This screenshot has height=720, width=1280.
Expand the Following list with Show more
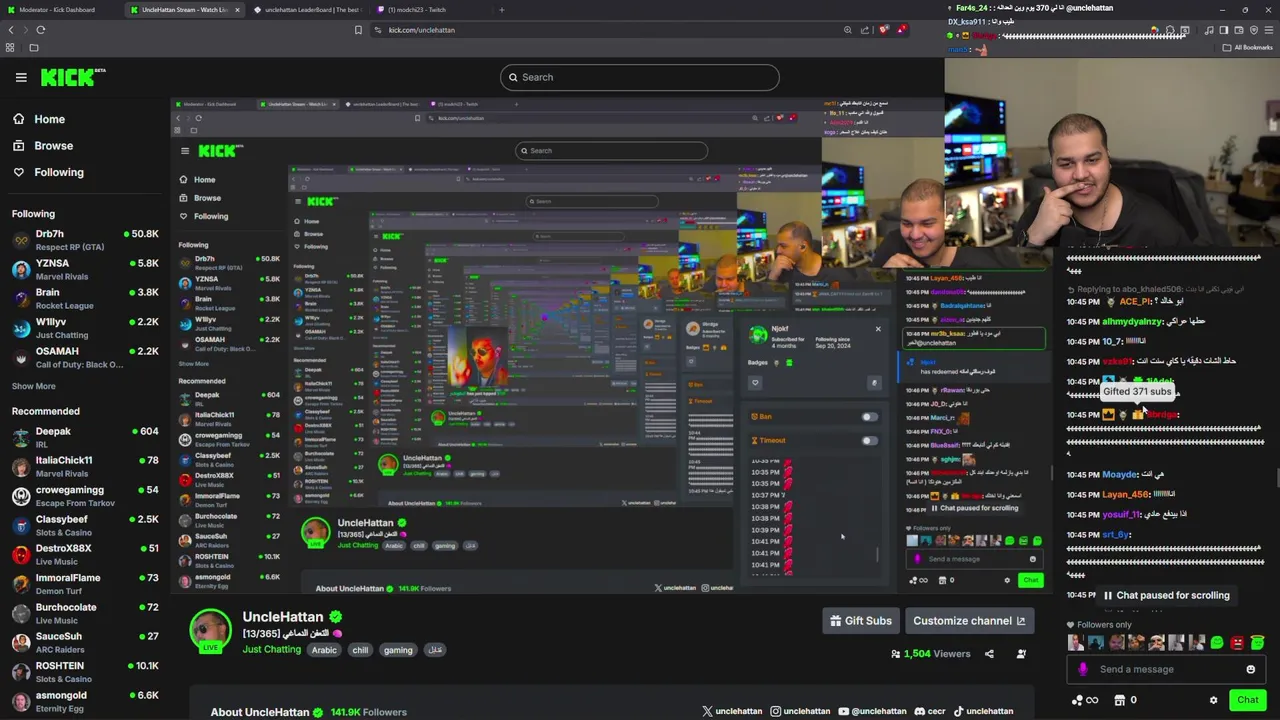pos(33,386)
